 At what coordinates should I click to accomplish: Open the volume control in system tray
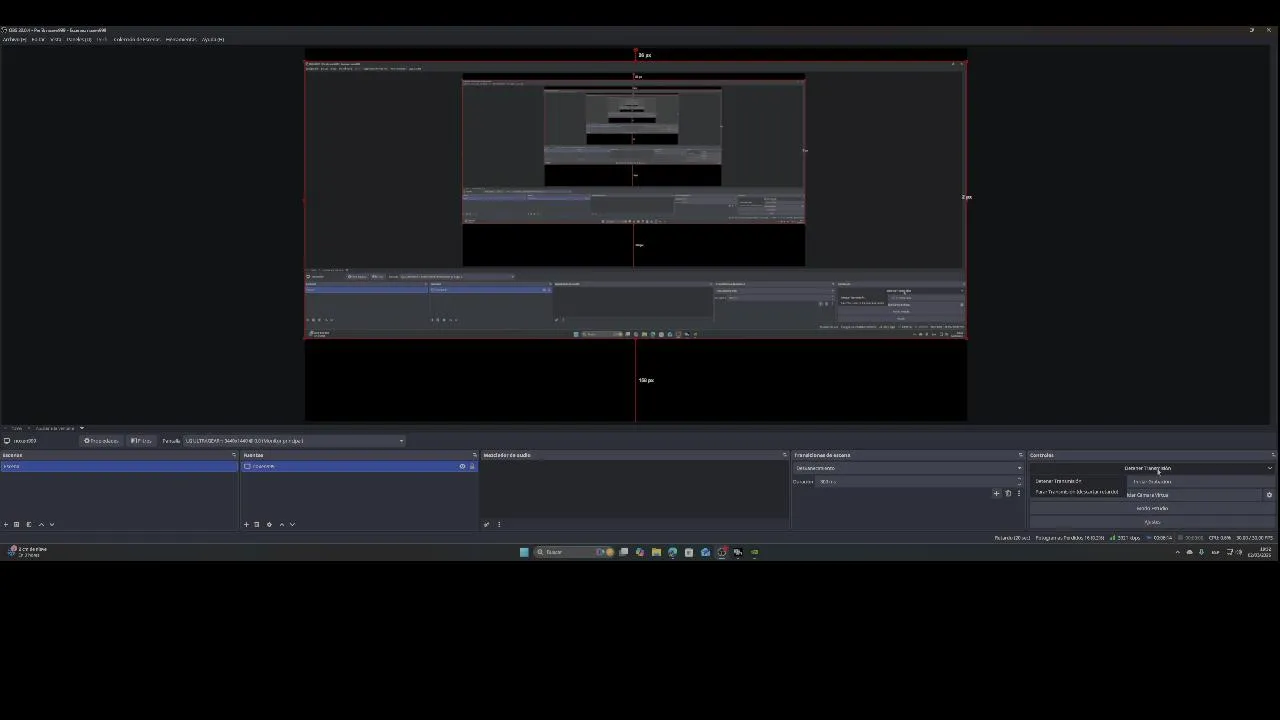coord(1239,552)
